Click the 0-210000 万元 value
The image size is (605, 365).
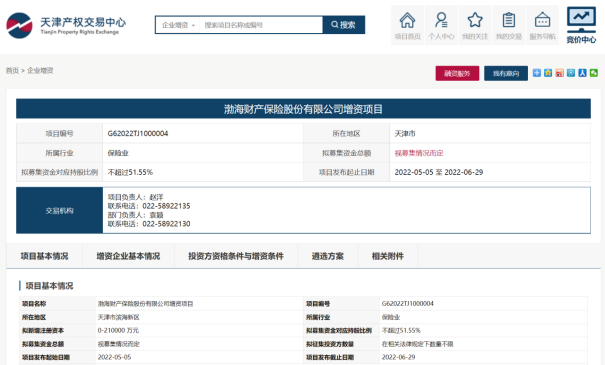tap(118, 331)
